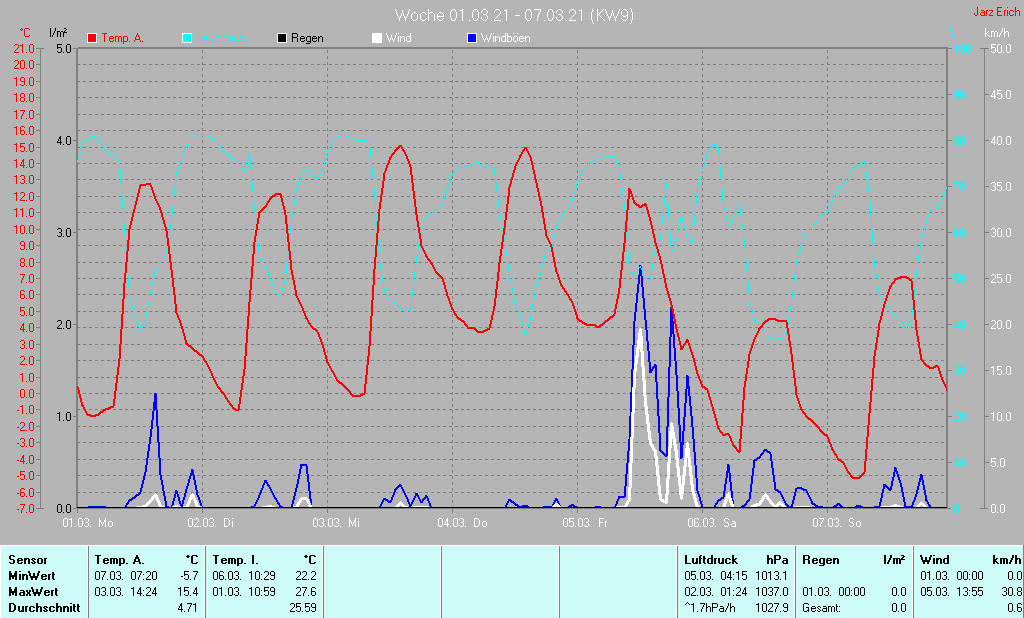Select the 'Temp. A.' legend label

tap(122, 38)
